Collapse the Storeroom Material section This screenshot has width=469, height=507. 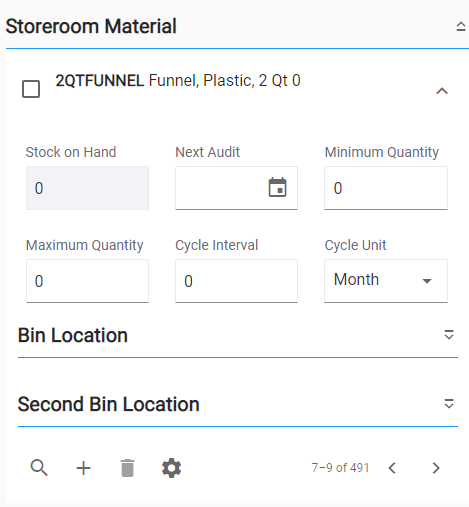(x=461, y=27)
